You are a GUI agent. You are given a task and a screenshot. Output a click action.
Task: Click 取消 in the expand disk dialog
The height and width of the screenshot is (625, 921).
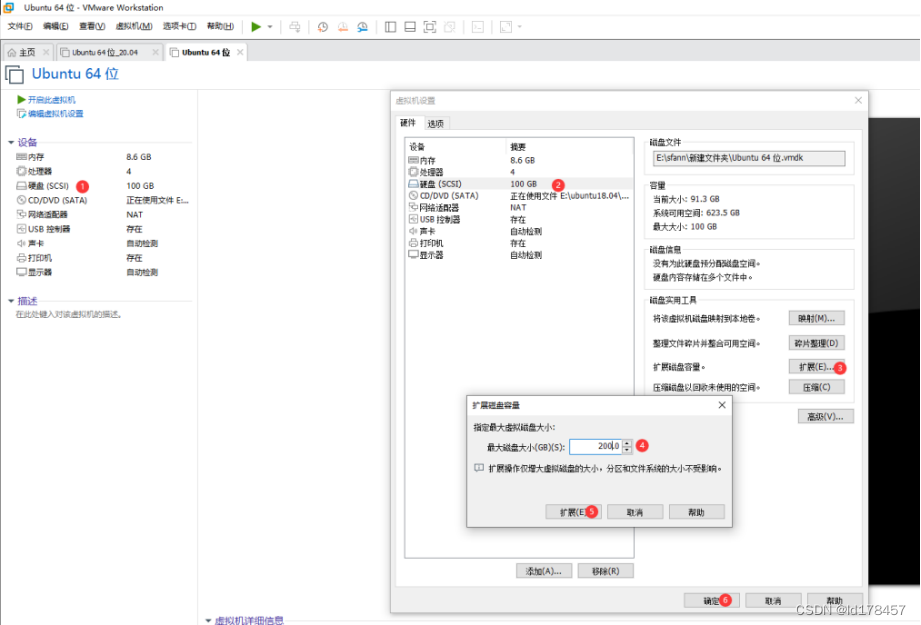635,512
